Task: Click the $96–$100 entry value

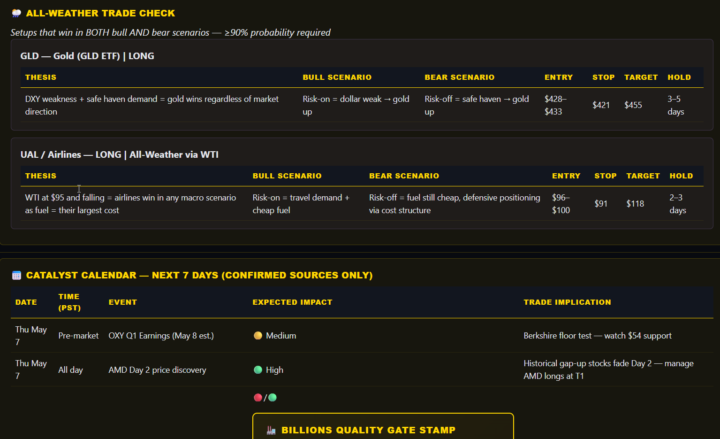Action: click(x=561, y=204)
